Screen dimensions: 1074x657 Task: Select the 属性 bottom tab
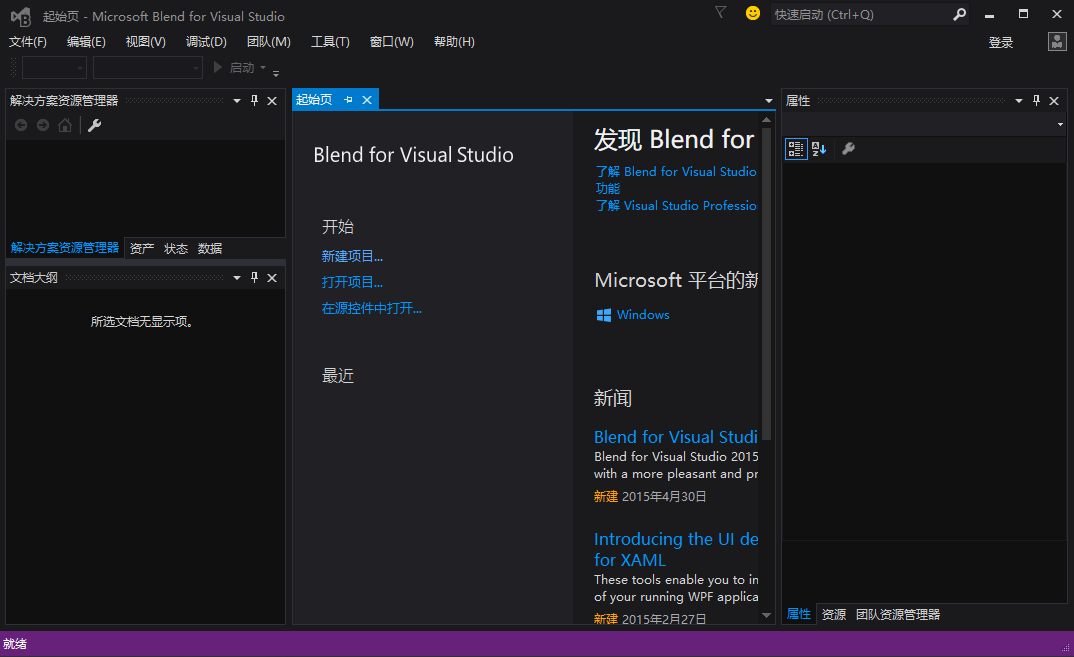coord(799,614)
